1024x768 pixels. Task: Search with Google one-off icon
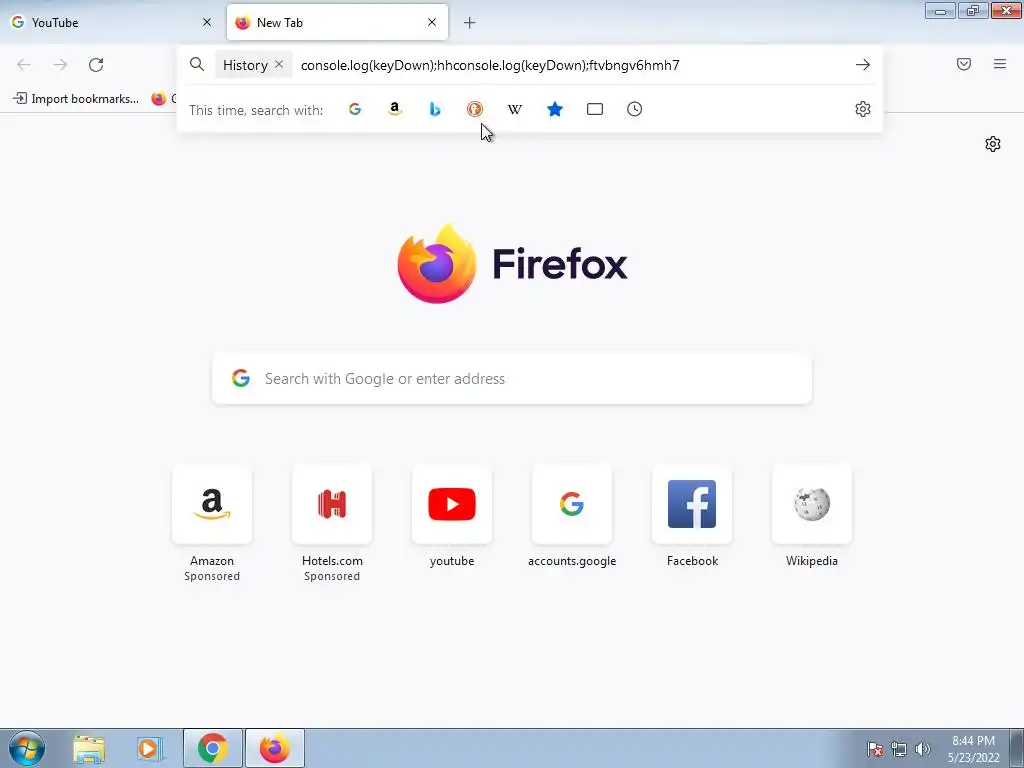click(355, 109)
